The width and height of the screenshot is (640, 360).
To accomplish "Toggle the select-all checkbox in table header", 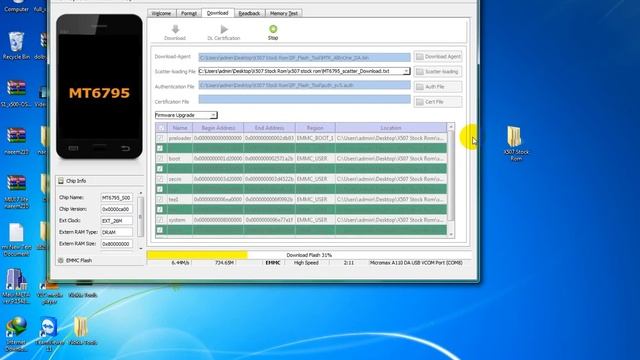I will coord(160,128).
